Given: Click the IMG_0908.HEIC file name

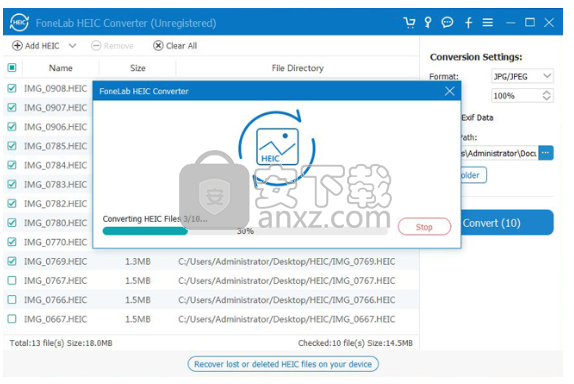Looking at the screenshot, I should 56,89.
